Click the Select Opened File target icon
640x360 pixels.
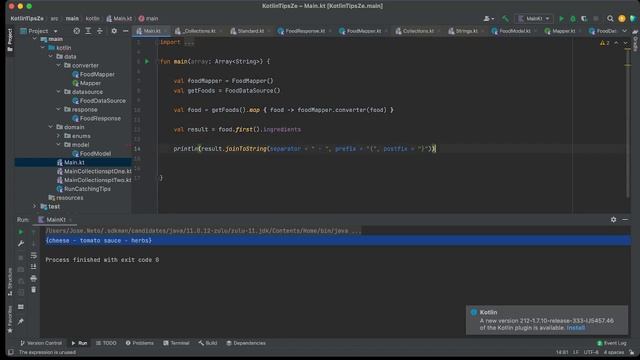point(76,31)
